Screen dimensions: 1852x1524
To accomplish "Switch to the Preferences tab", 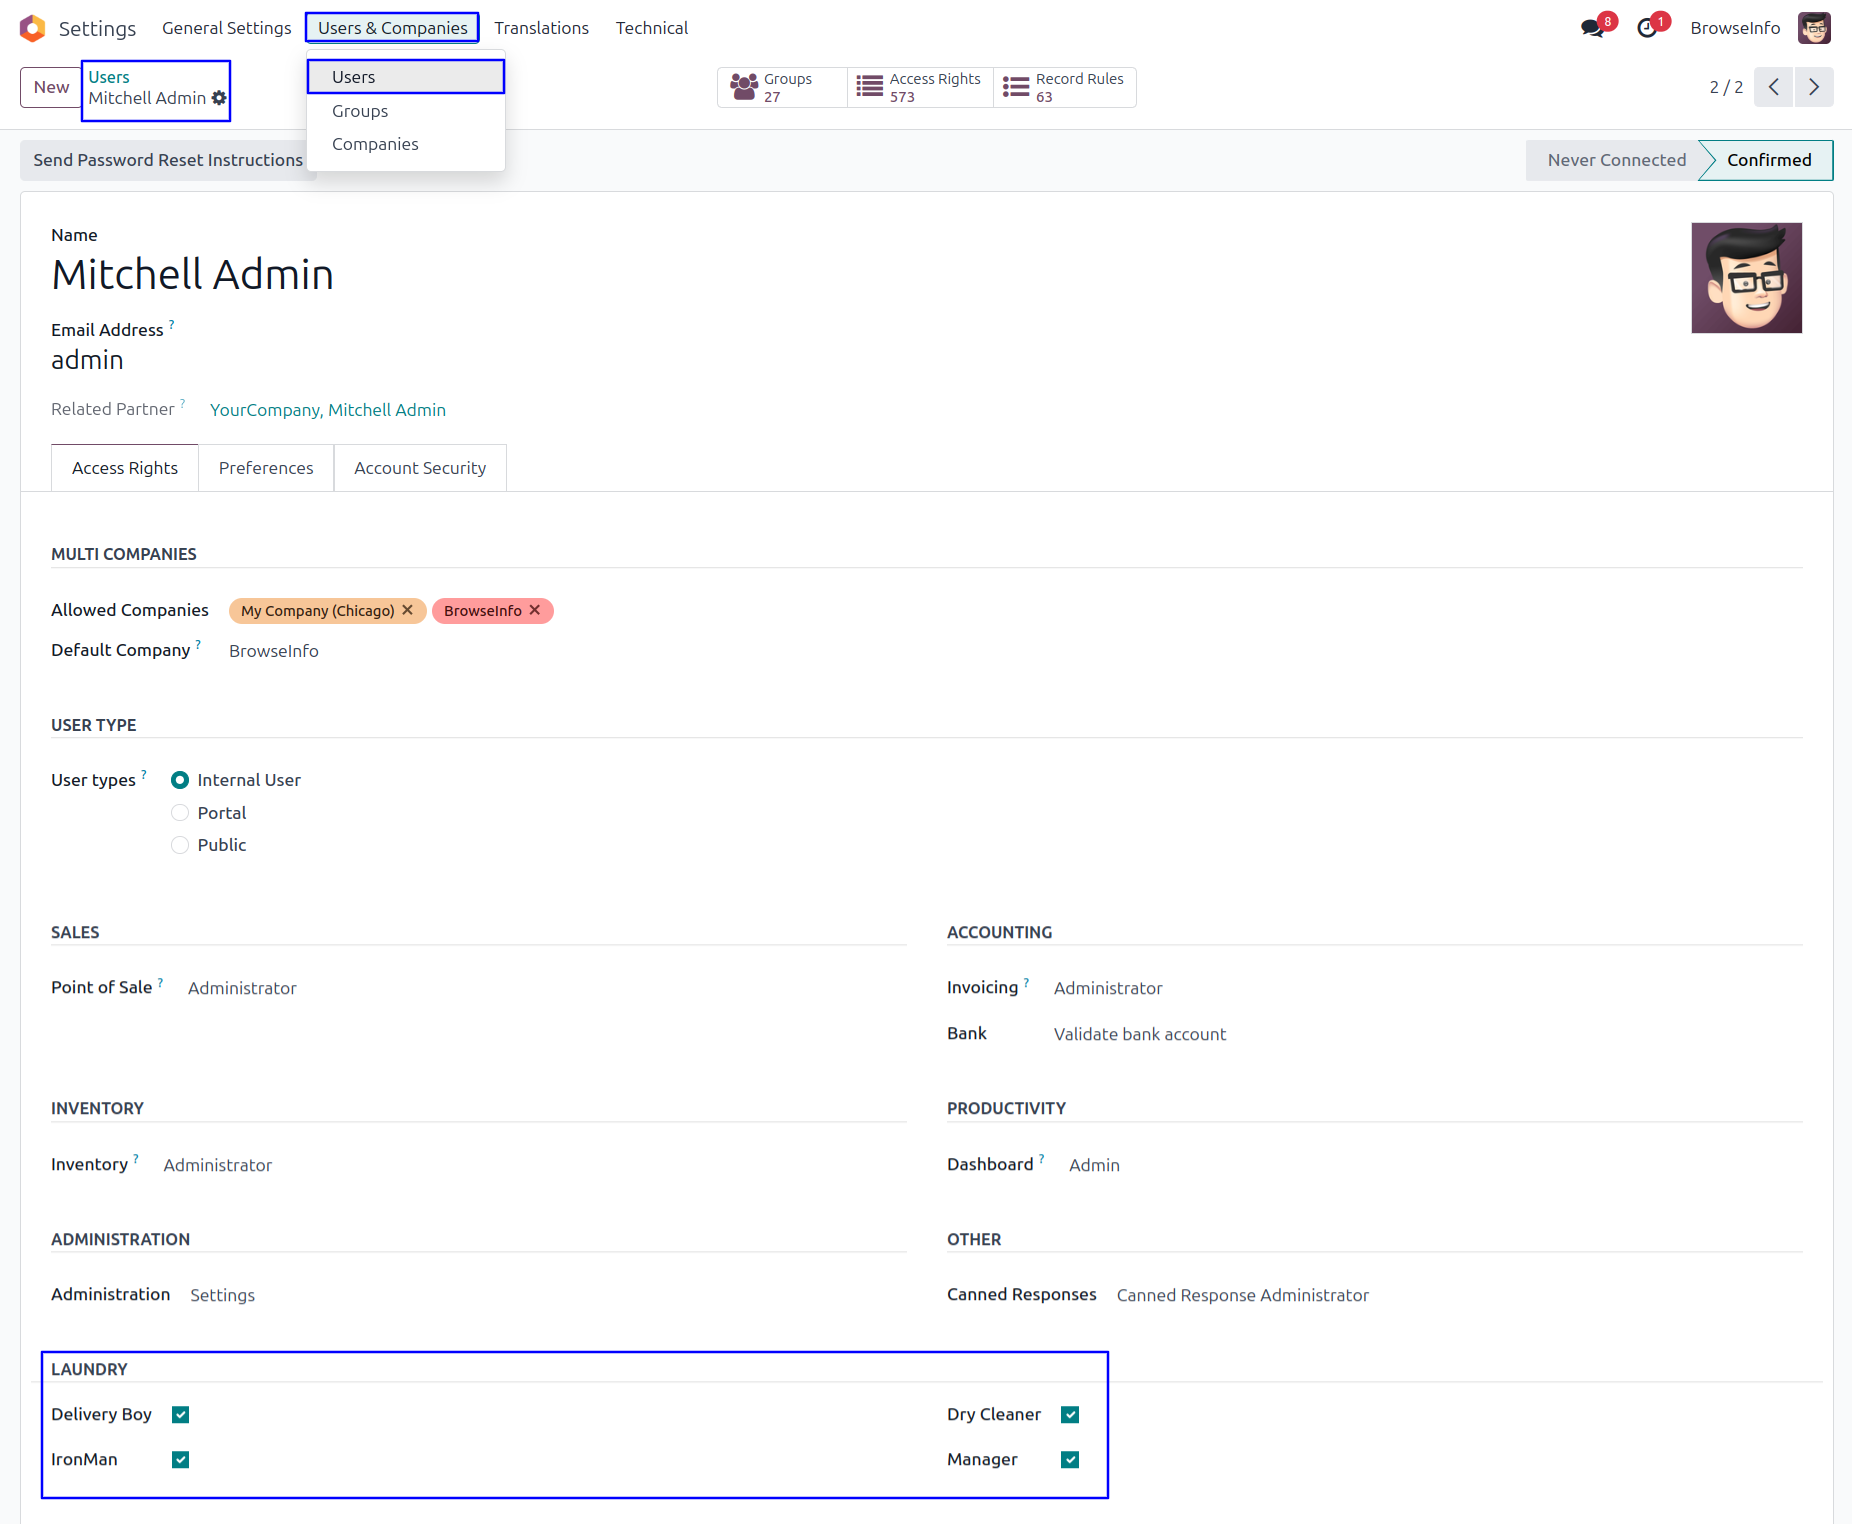I will coord(266,468).
